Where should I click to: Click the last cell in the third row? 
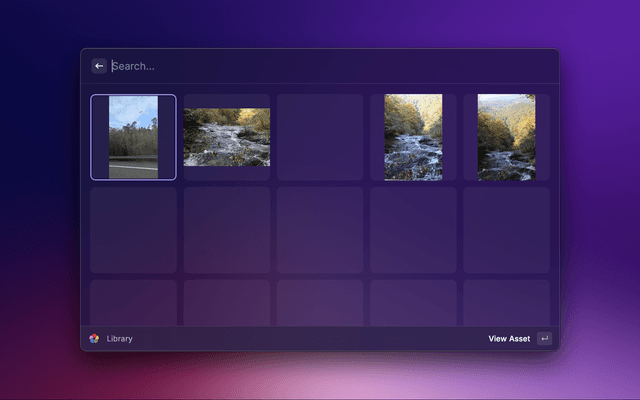(x=506, y=303)
